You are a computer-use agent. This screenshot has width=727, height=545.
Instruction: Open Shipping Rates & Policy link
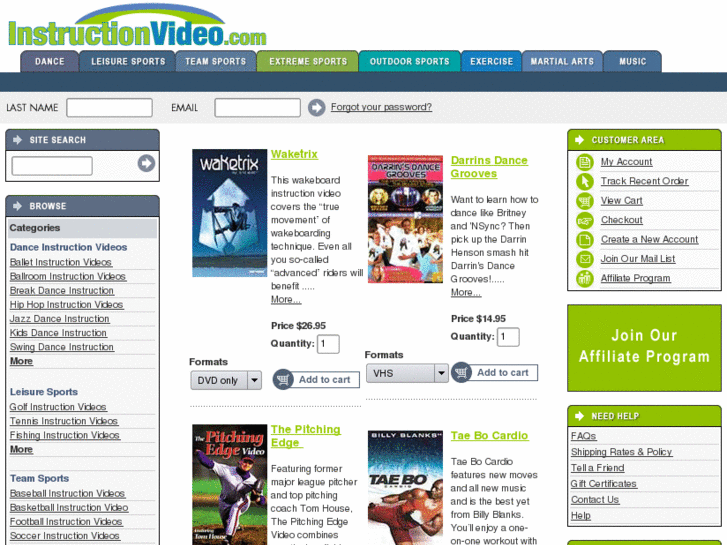621,452
